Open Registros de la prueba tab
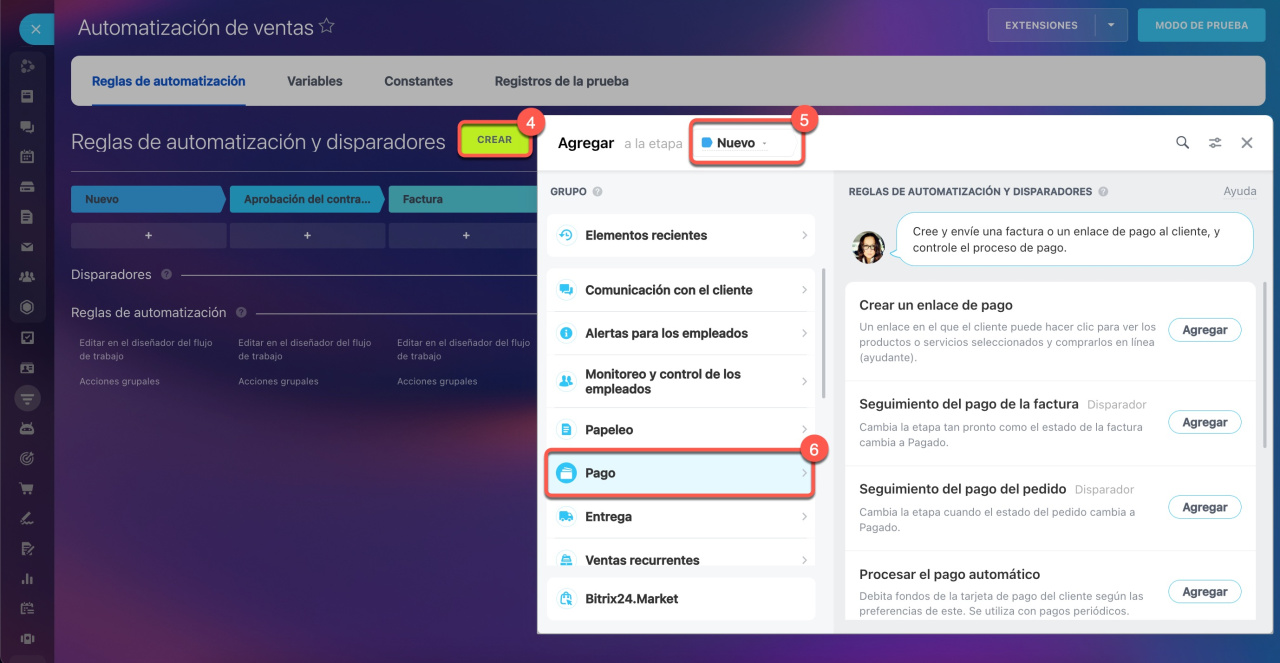1280x663 pixels. pos(562,81)
